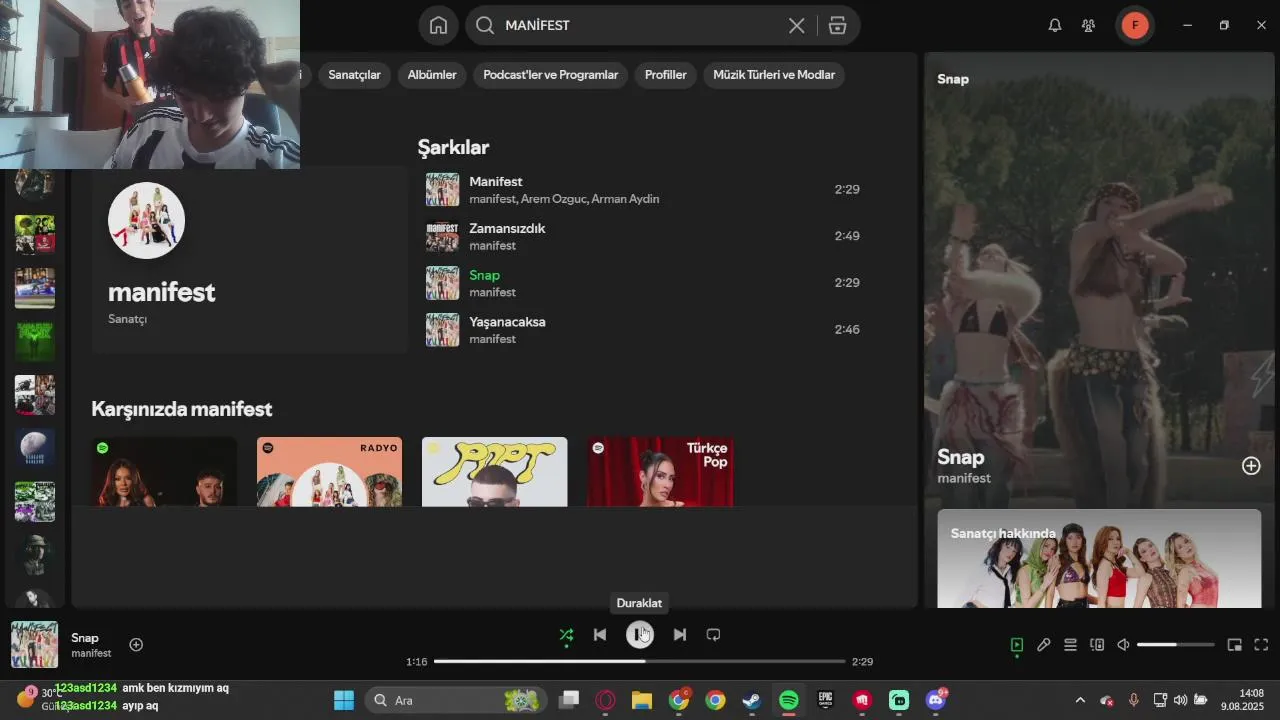Open Windows Start menu
The image size is (1280, 720).
pyautogui.click(x=344, y=700)
